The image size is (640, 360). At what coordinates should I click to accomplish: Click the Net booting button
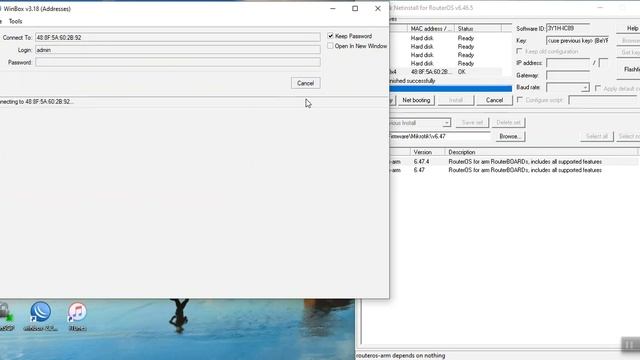click(x=416, y=100)
